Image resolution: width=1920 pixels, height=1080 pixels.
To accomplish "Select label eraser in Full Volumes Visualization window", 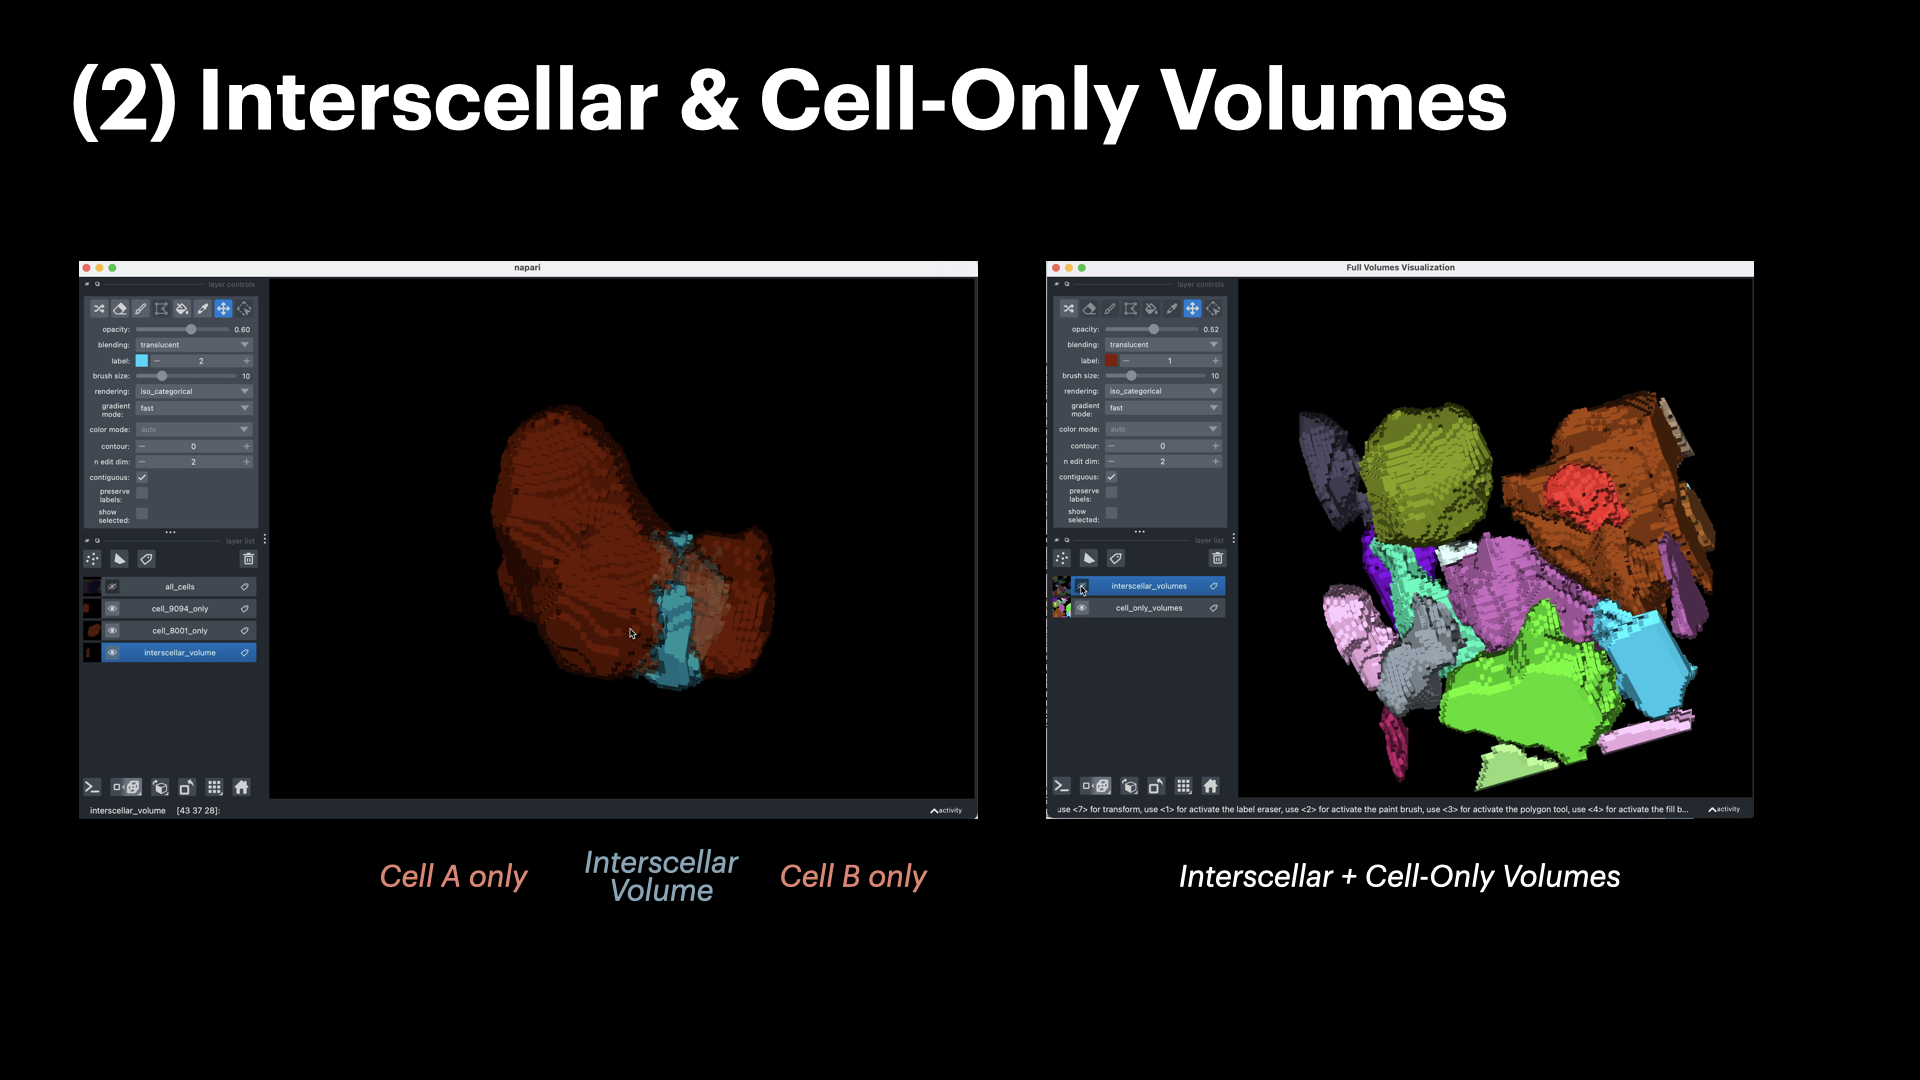I will click(1089, 309).
